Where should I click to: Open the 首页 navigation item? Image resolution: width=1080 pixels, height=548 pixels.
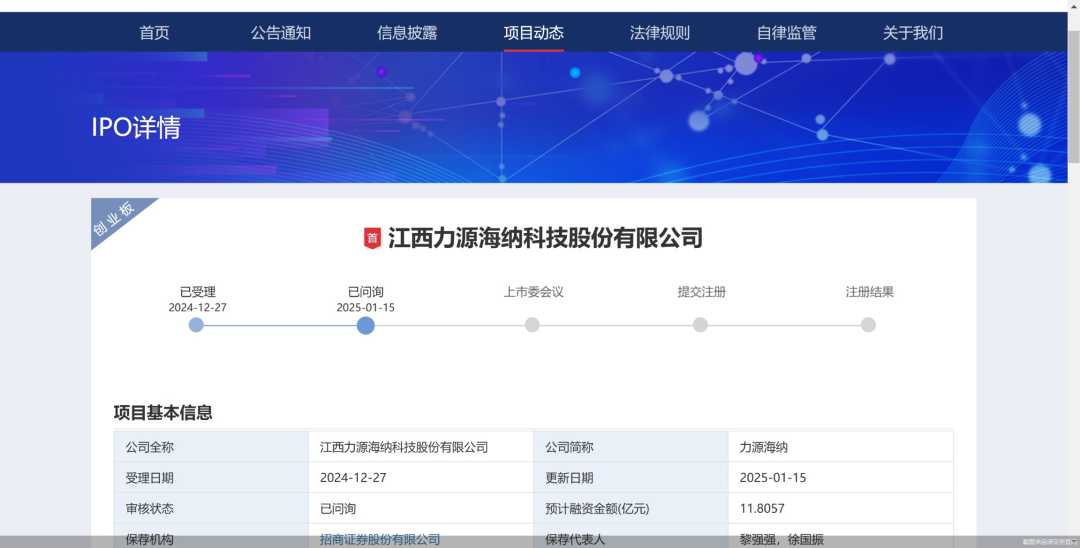(x=154, y=32)
